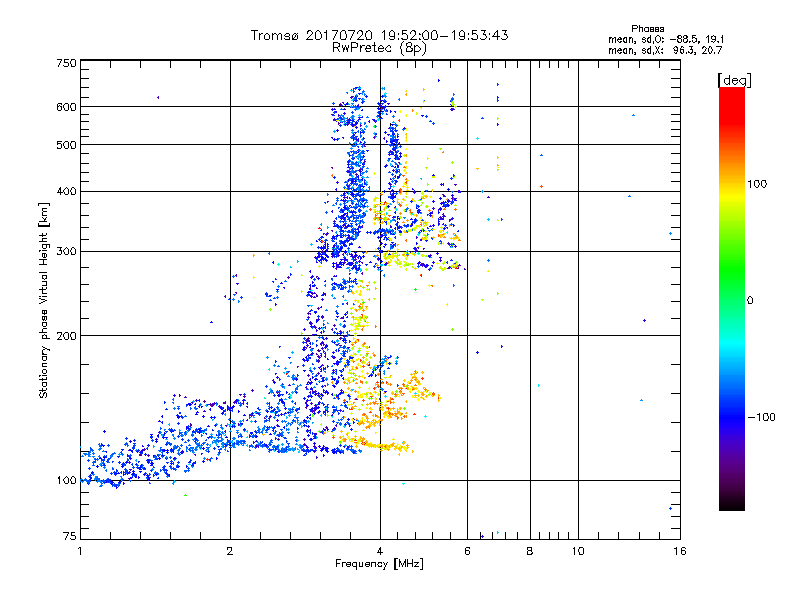Click the y-axis tick label '750'

point(66,63)
